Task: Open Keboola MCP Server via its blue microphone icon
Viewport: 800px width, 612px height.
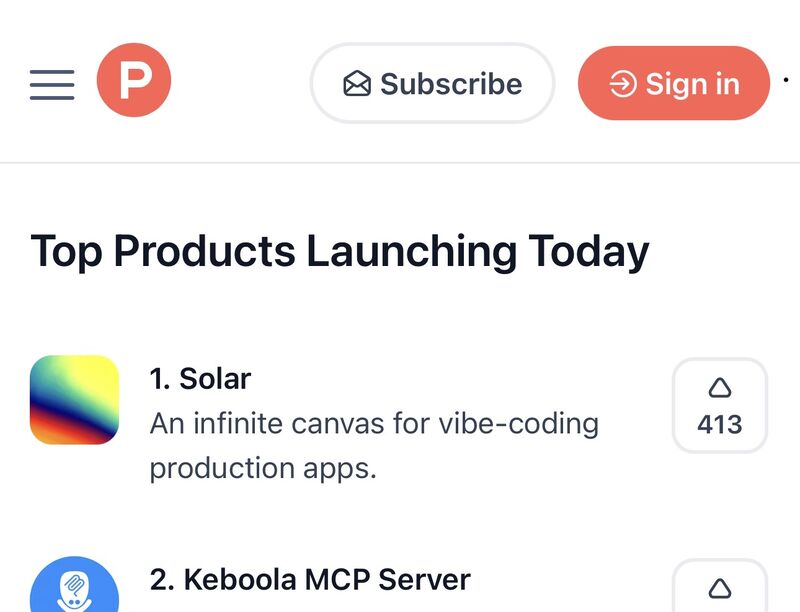Action: pos(74,584)
